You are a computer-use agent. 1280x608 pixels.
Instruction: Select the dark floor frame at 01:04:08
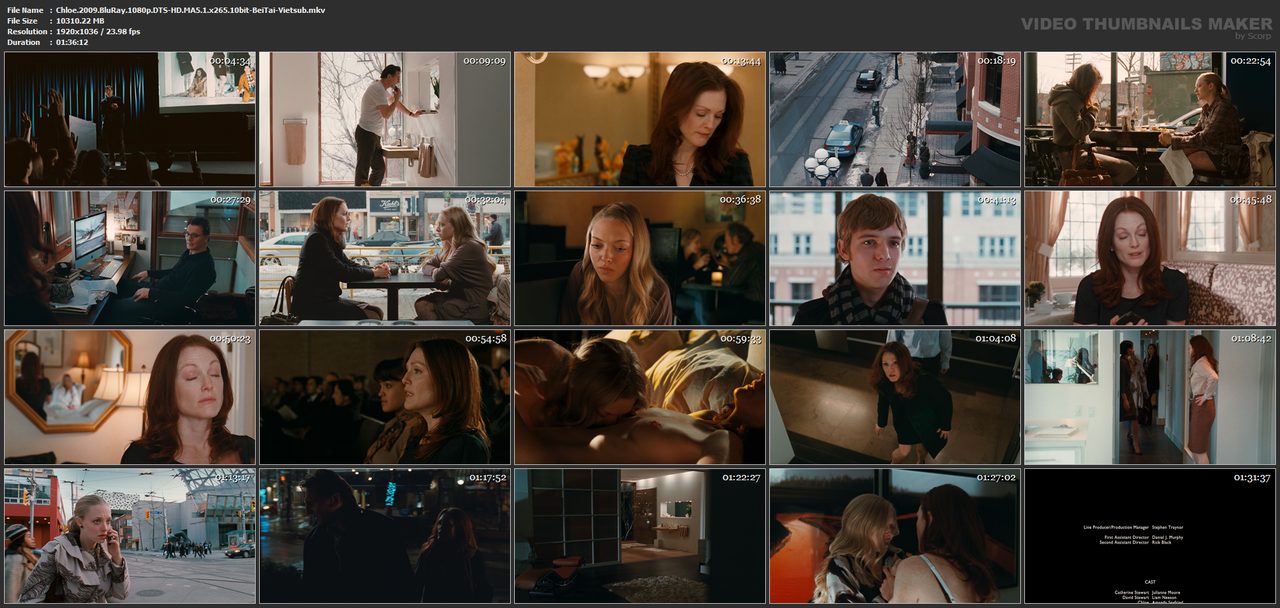895,397
